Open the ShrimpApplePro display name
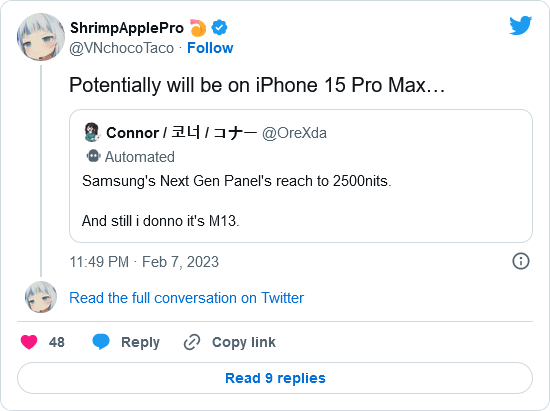This screenshot has height=411, width=550. pyautogui.click(x=127, y=28)
